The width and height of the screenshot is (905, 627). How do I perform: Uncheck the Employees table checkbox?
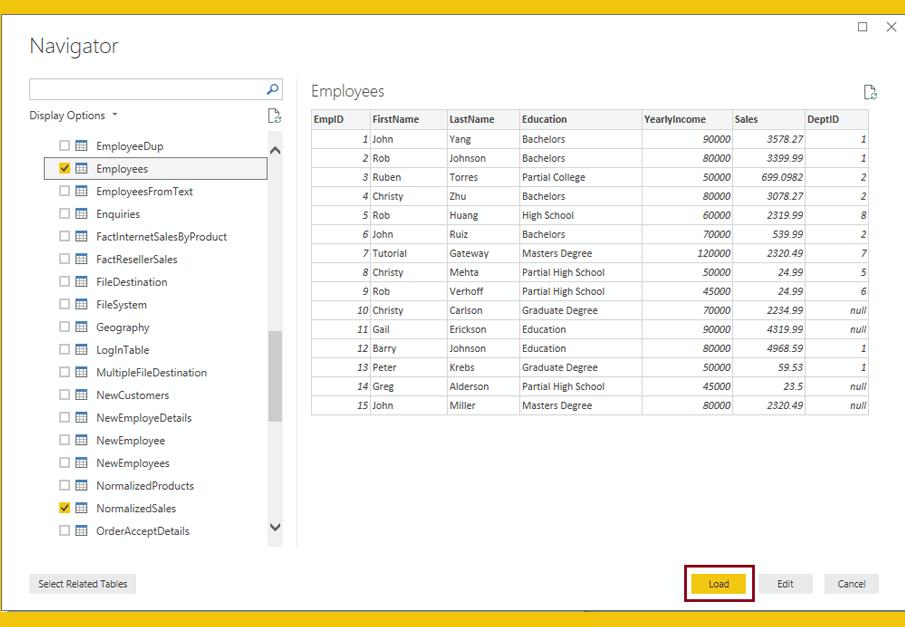(x=65, y=169)
